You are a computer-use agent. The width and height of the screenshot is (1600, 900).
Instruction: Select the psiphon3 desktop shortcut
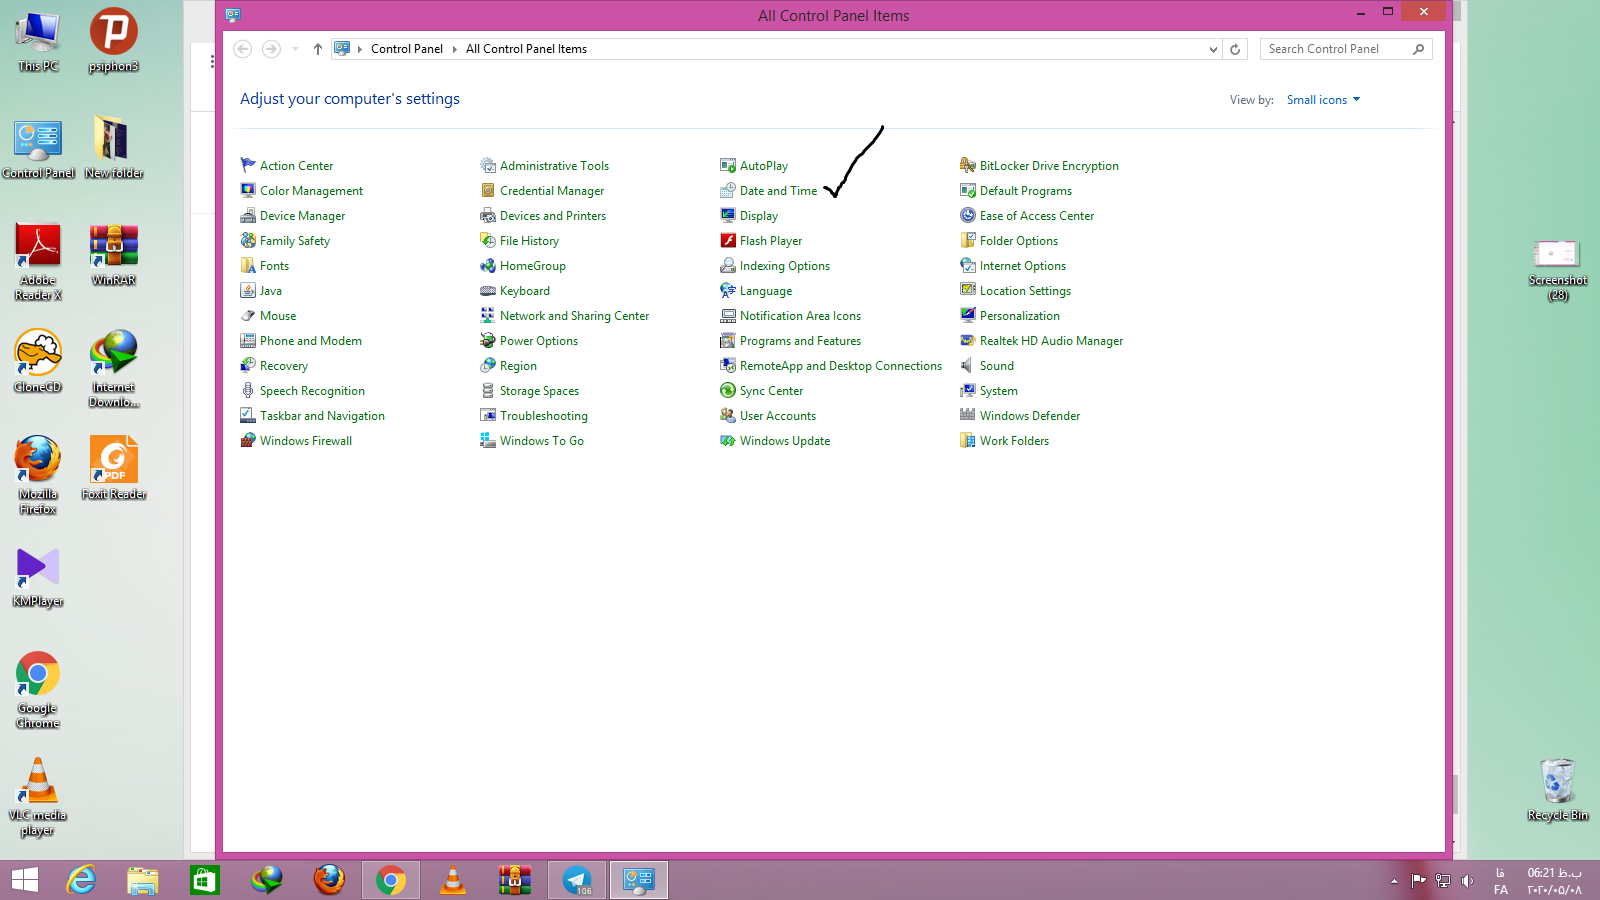114,40
